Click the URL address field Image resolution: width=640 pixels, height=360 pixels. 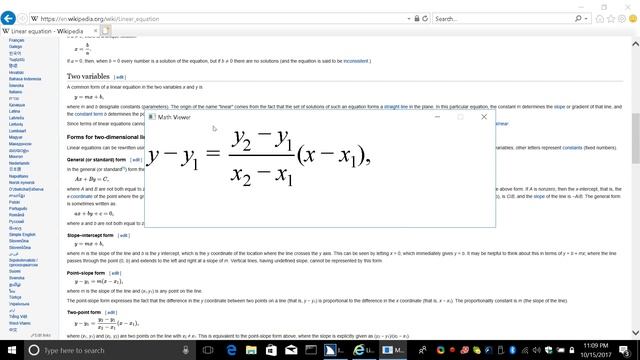[220, 19]
